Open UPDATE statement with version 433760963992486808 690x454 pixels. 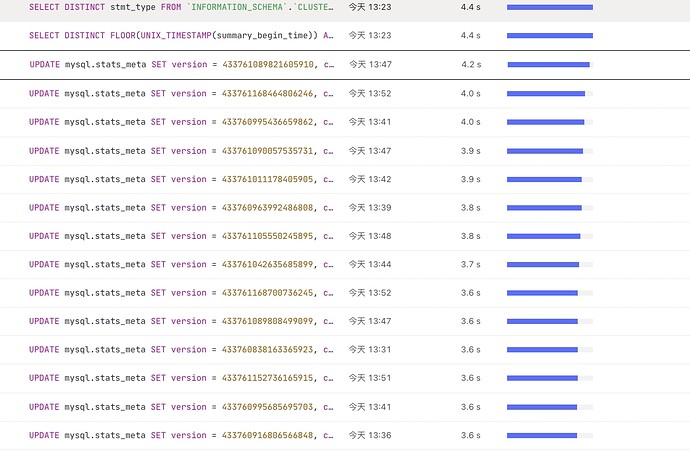(180, 208)
